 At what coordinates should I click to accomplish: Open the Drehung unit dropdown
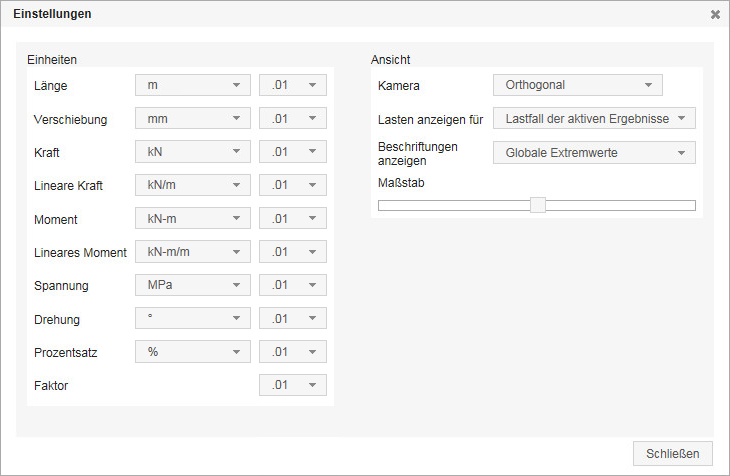pos(192,319)
